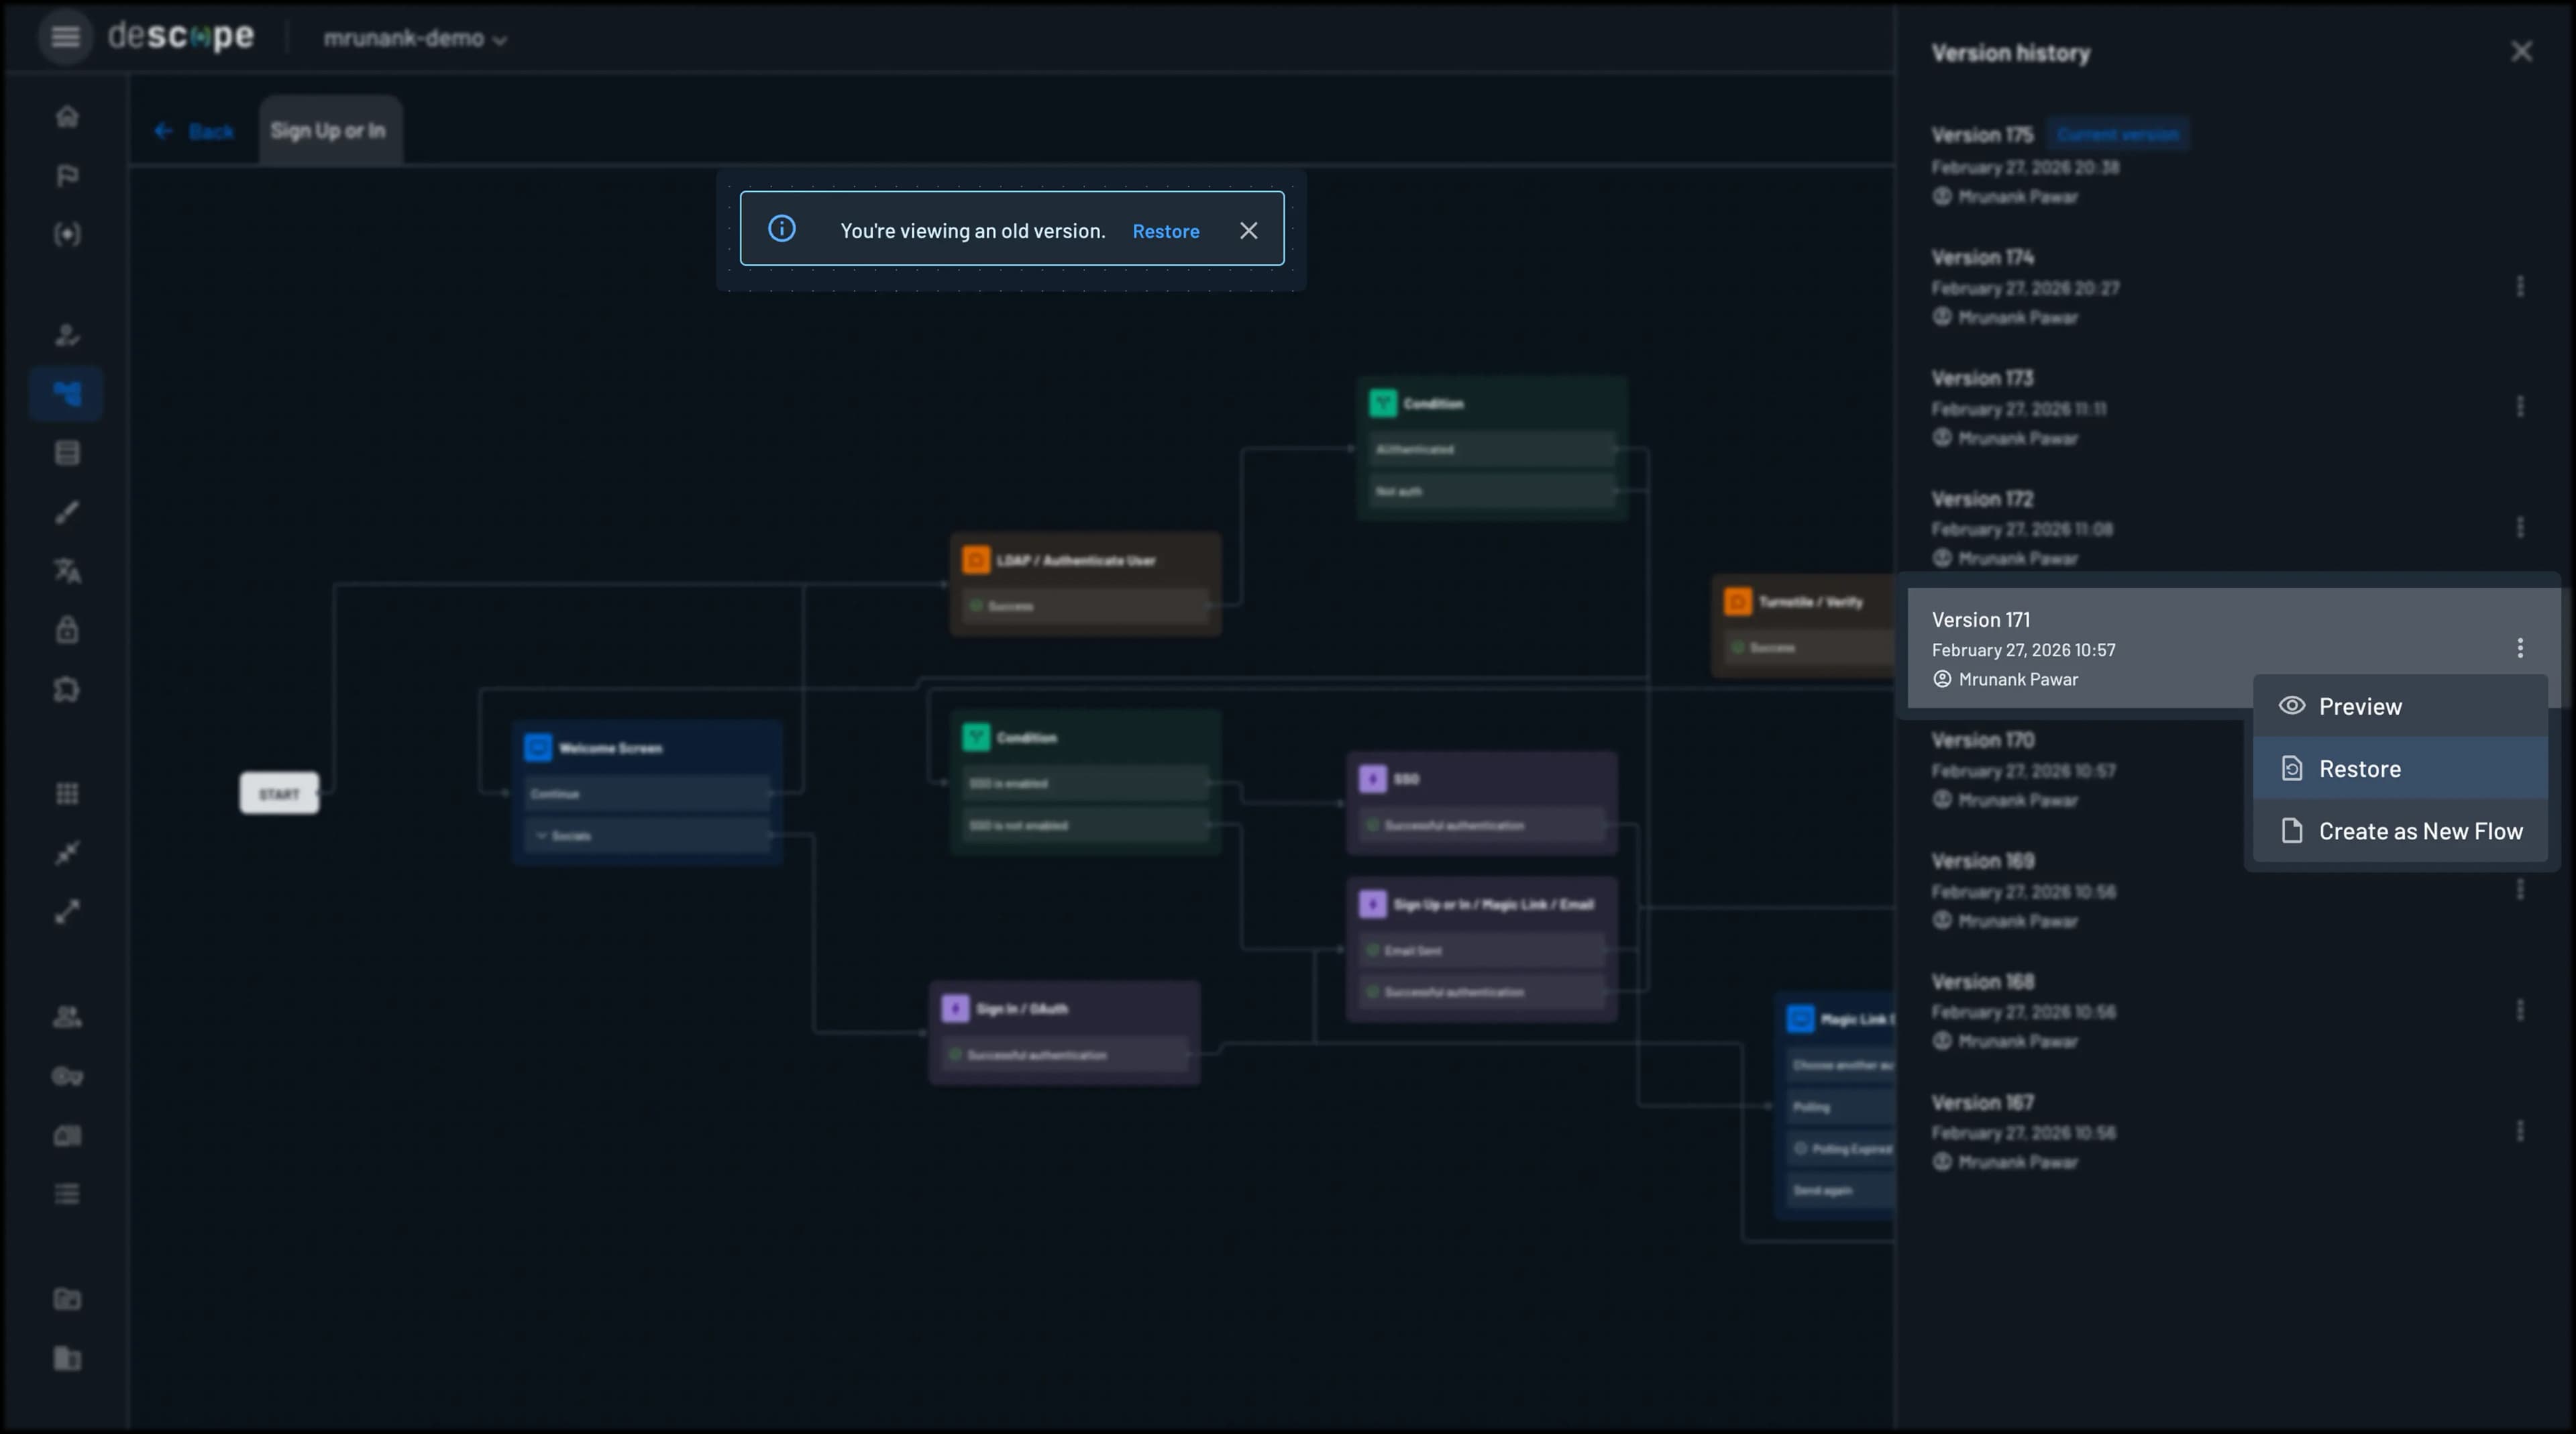
Task: Select the Flows icon in the left sidebar
Action: (67, 393)
